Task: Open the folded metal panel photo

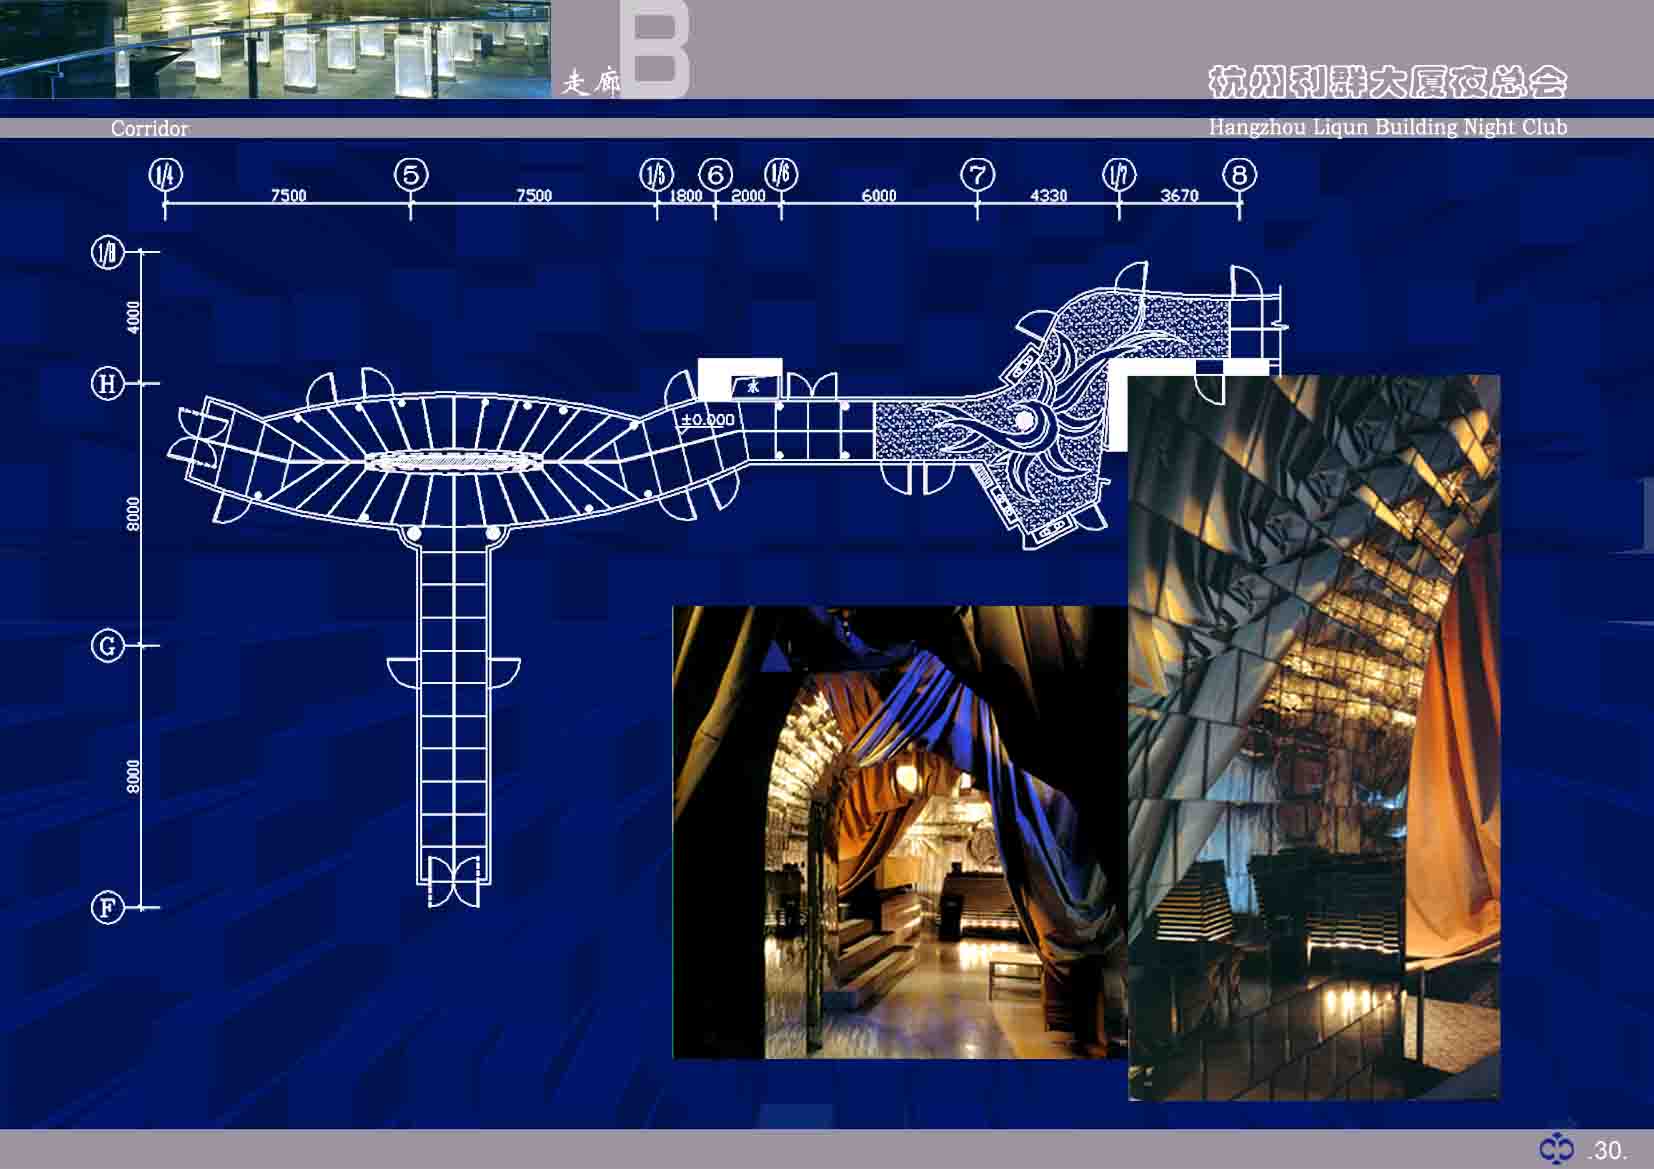Action: click(x=1313, y=738)
